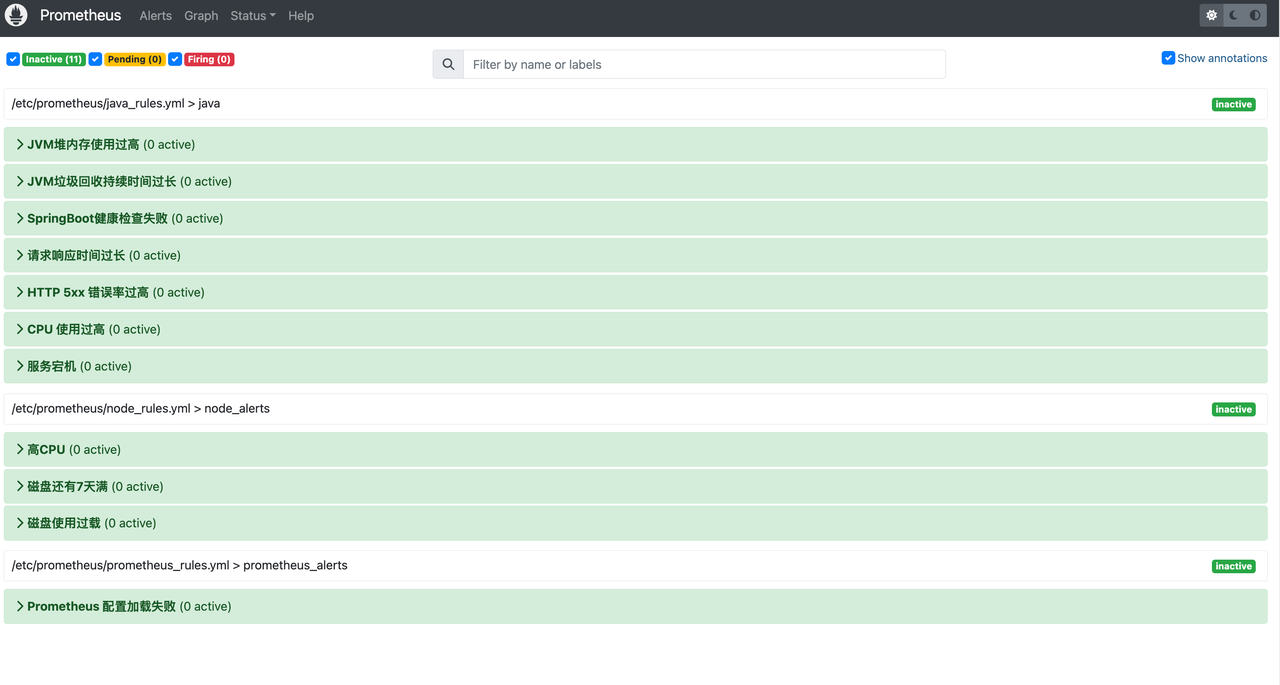Screen dimensions: 1280x685
Task: Toggle the Firing (0) filter checkbox
Action: 175,59
